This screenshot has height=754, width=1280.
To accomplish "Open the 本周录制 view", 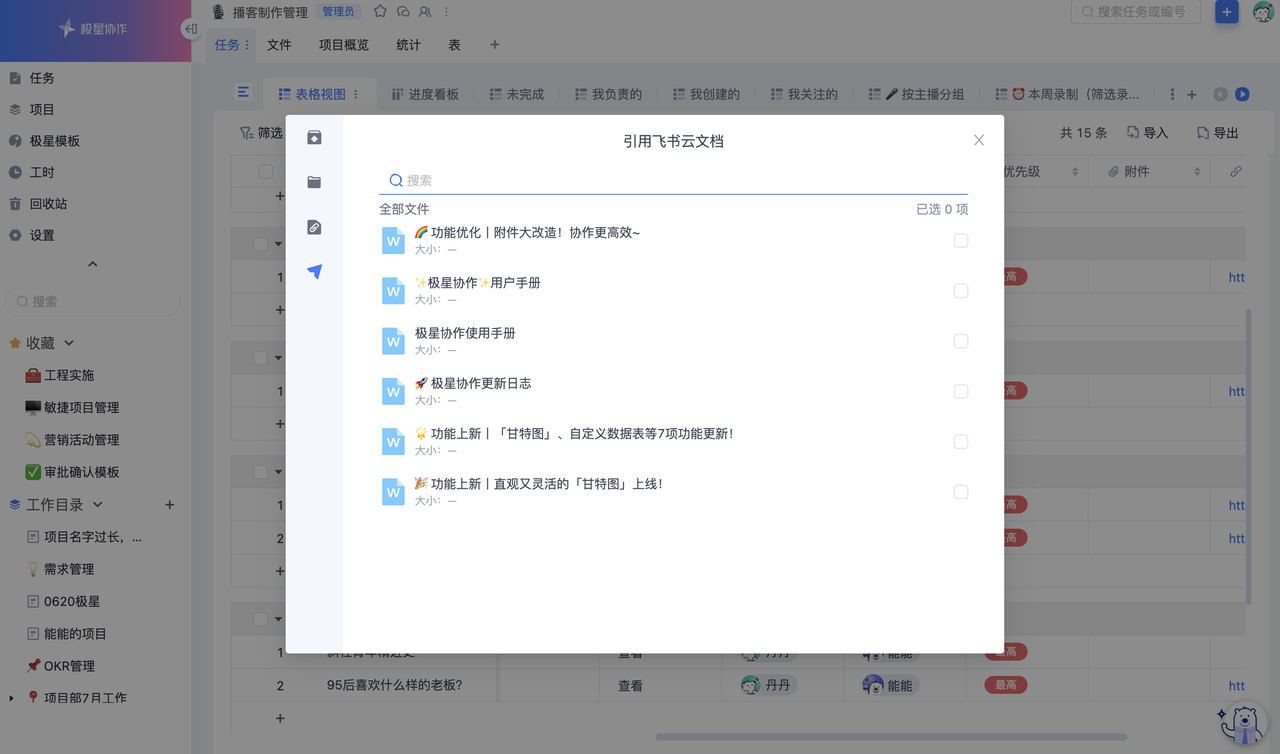I will (x=1068, y=94).
